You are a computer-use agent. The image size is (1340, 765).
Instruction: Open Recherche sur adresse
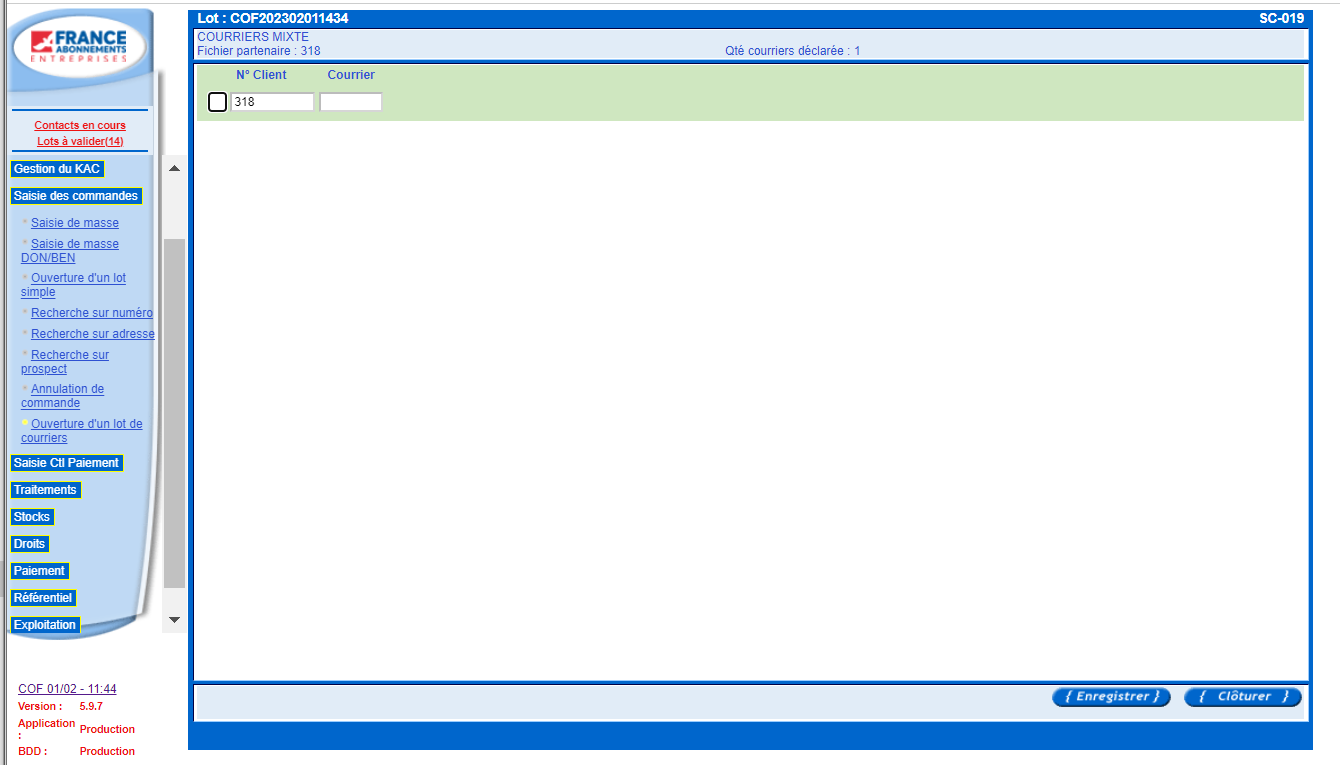[93, 334]
